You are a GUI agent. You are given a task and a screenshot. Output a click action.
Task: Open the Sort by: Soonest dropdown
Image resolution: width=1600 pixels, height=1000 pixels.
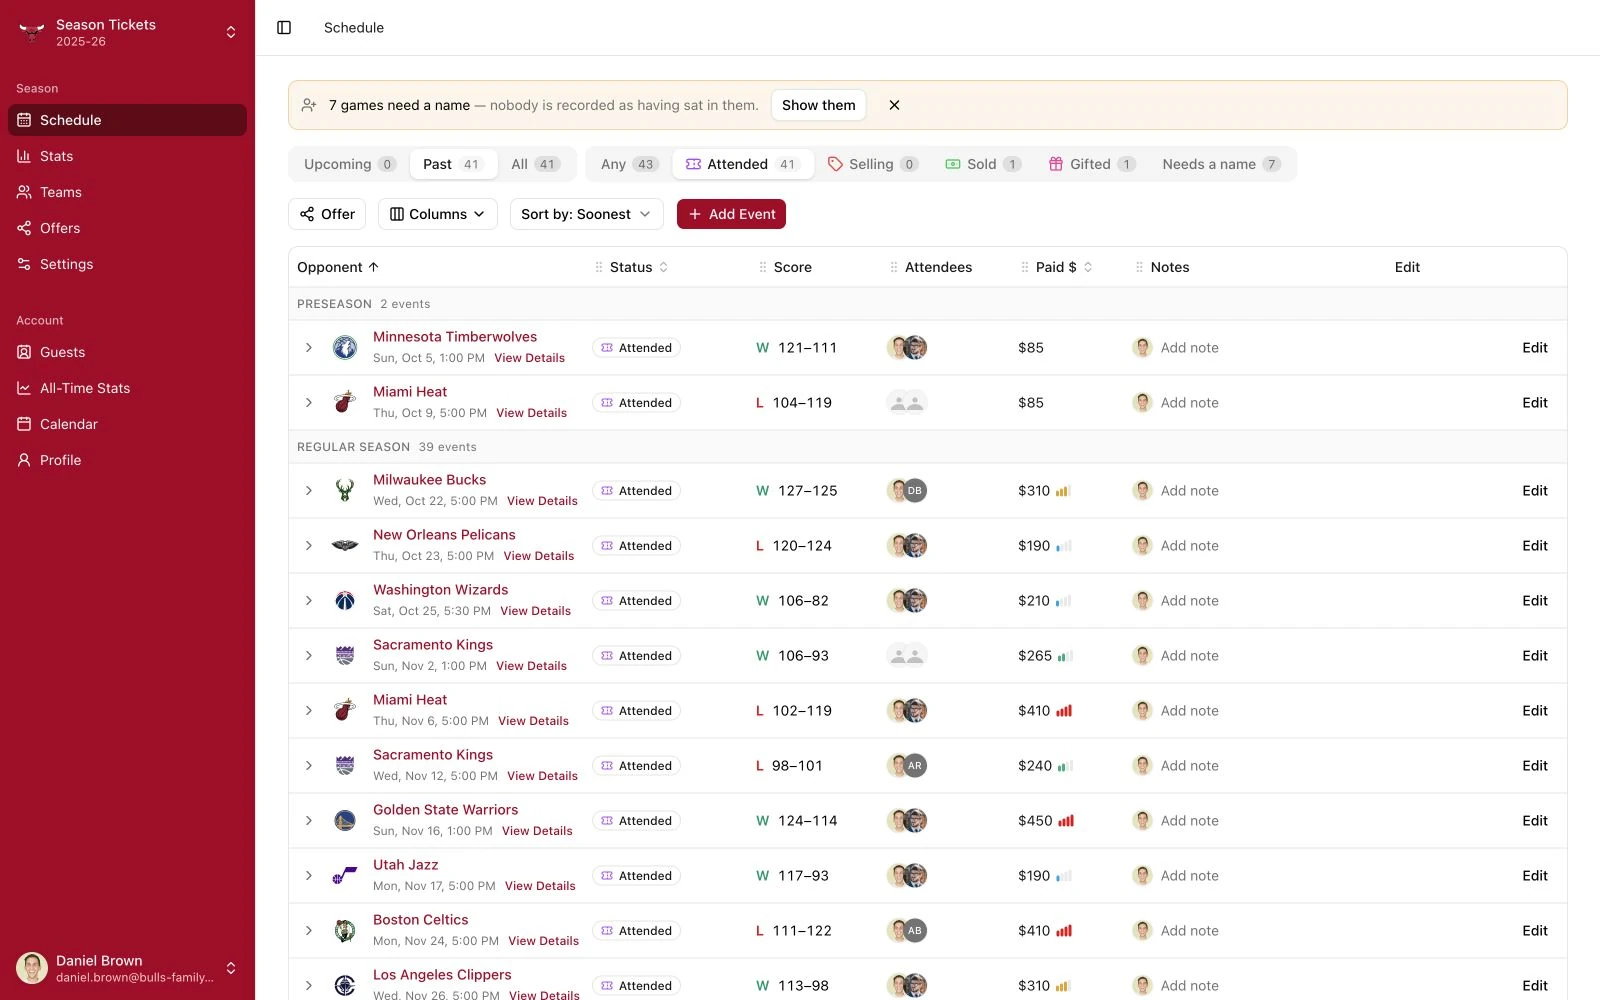pos(587,214)
